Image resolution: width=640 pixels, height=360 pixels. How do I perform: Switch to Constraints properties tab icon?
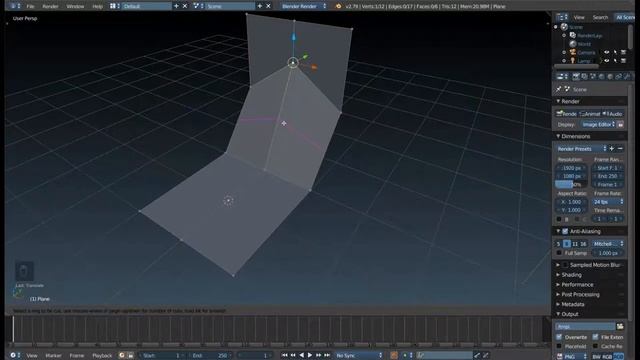coord(619,76)
